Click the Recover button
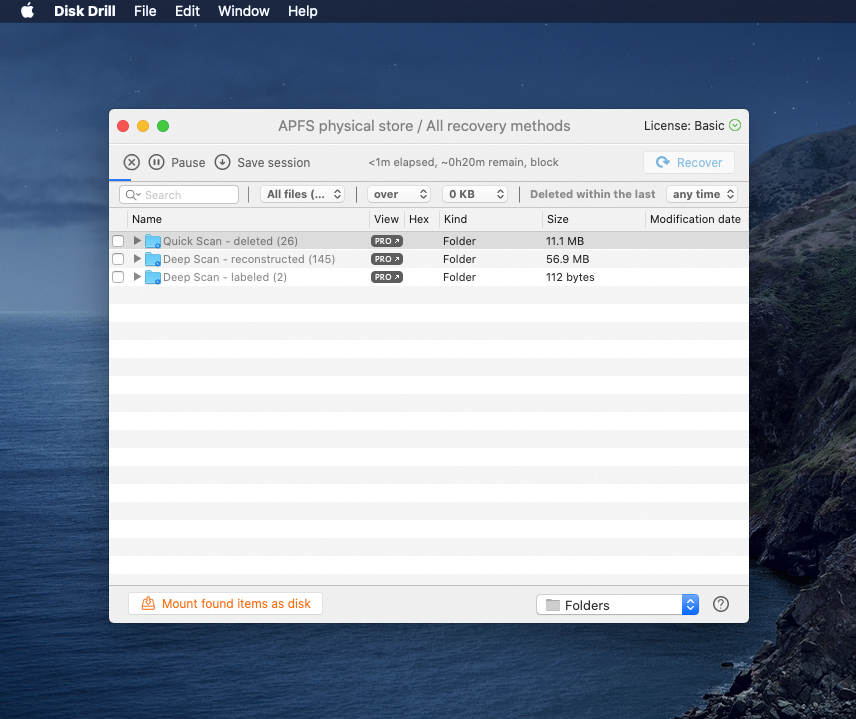The height and width of the screenshot is (719, 856). [x=689, y=162]
